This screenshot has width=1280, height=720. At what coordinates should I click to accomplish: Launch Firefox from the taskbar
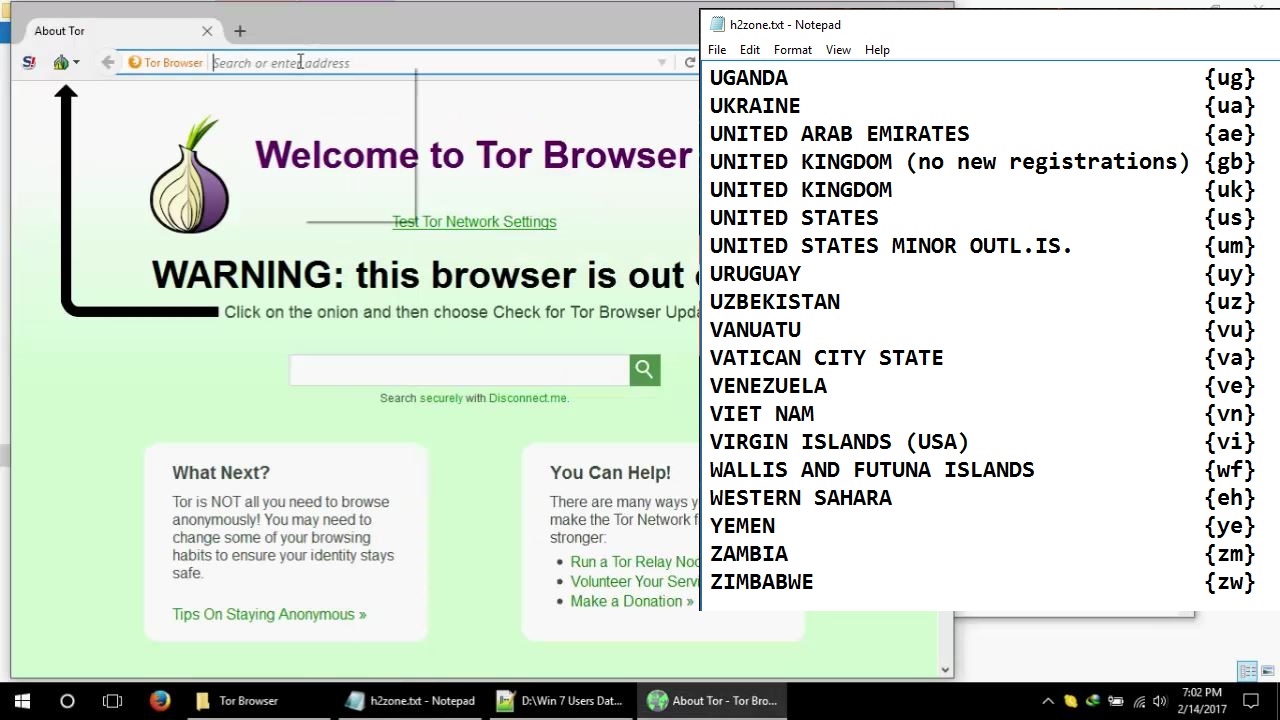pyautogui.click(x=160, y=701)
